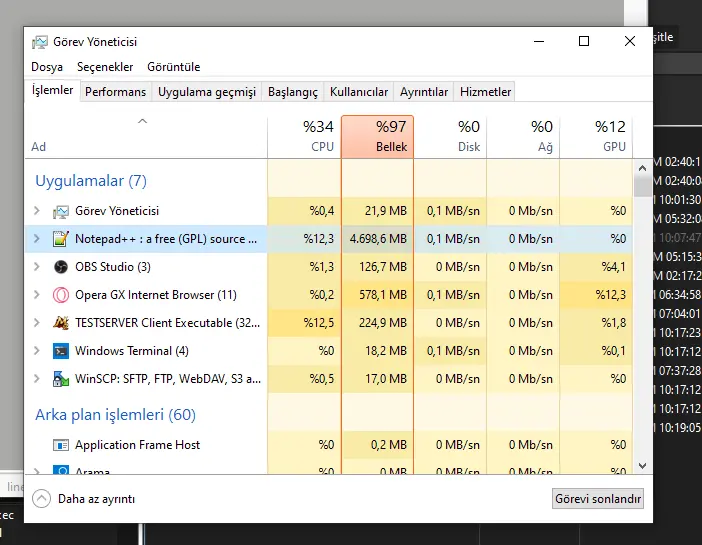Click Arka plan işlemleri (60) heading
Image resolution: width=702 pixels, height=545 pixels.
[x=116, y=415]
